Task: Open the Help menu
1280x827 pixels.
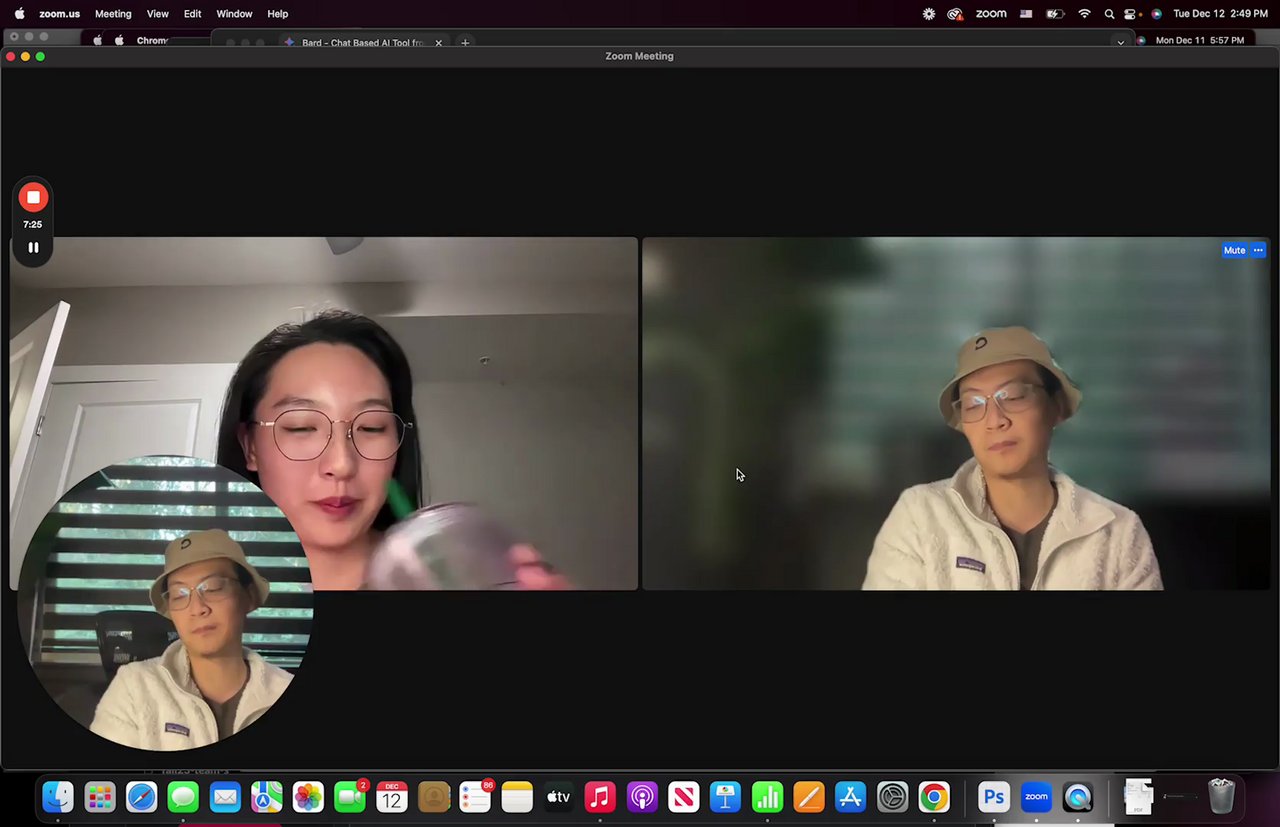Action: pos(278,14)
